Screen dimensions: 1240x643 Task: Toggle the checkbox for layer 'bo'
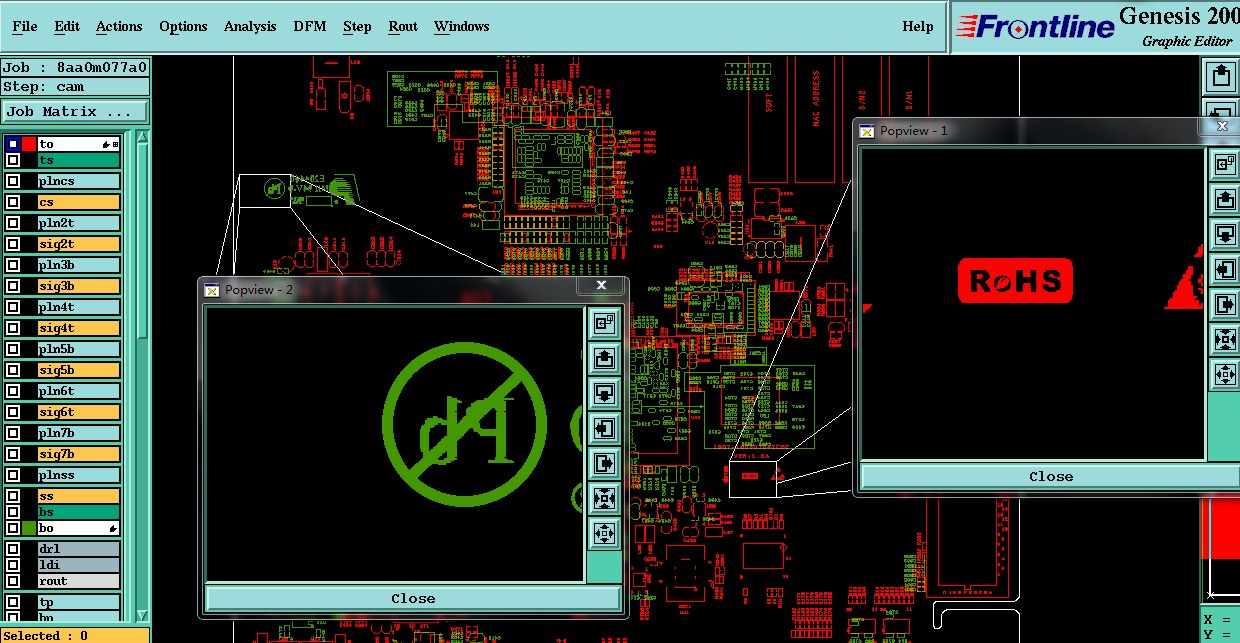(x=13, y=528)
